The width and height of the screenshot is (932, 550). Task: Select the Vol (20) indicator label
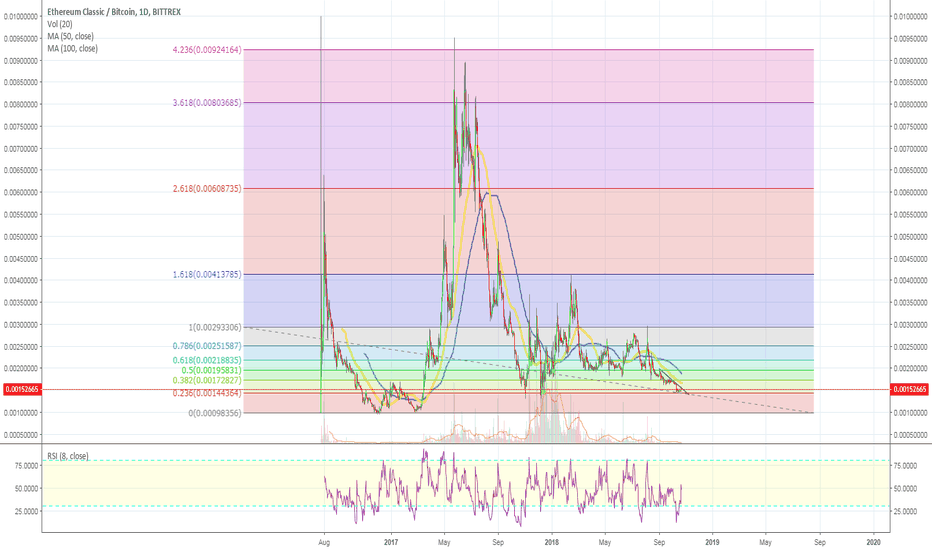click(x=60, y=24)
